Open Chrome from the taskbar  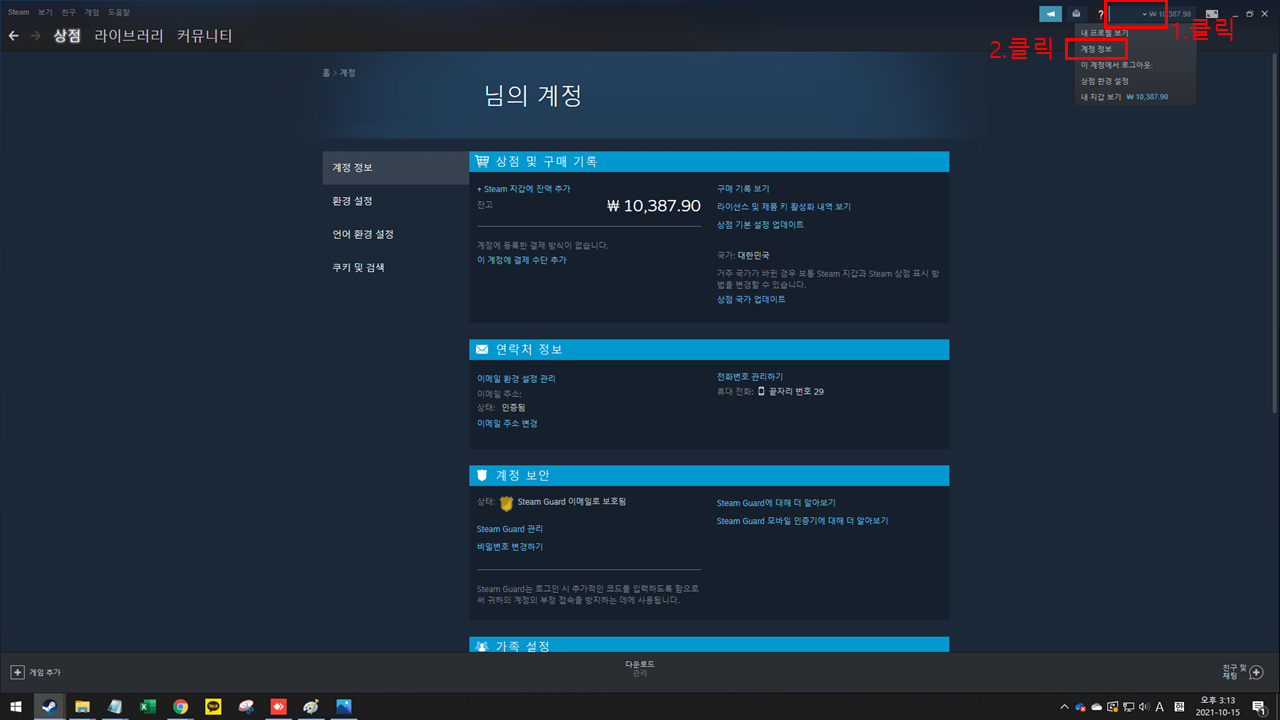180,707
